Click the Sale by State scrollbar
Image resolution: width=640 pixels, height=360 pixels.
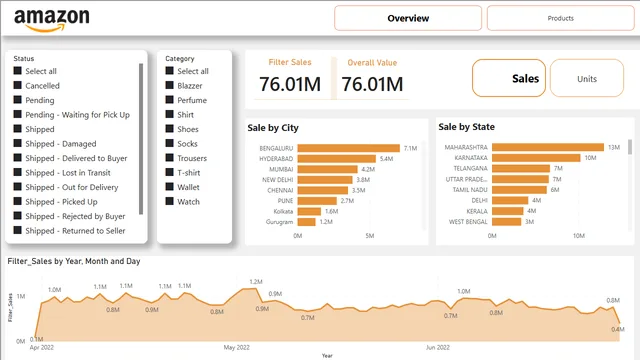(630, 147)
